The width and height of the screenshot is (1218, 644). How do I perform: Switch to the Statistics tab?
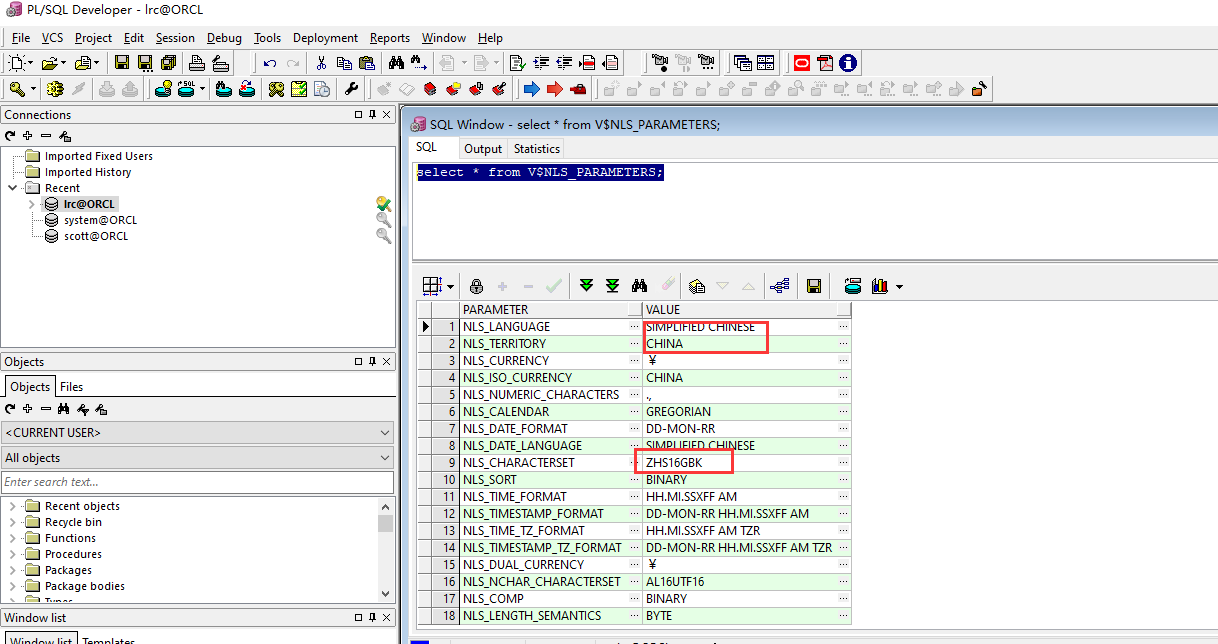click(x=537, y=149)
